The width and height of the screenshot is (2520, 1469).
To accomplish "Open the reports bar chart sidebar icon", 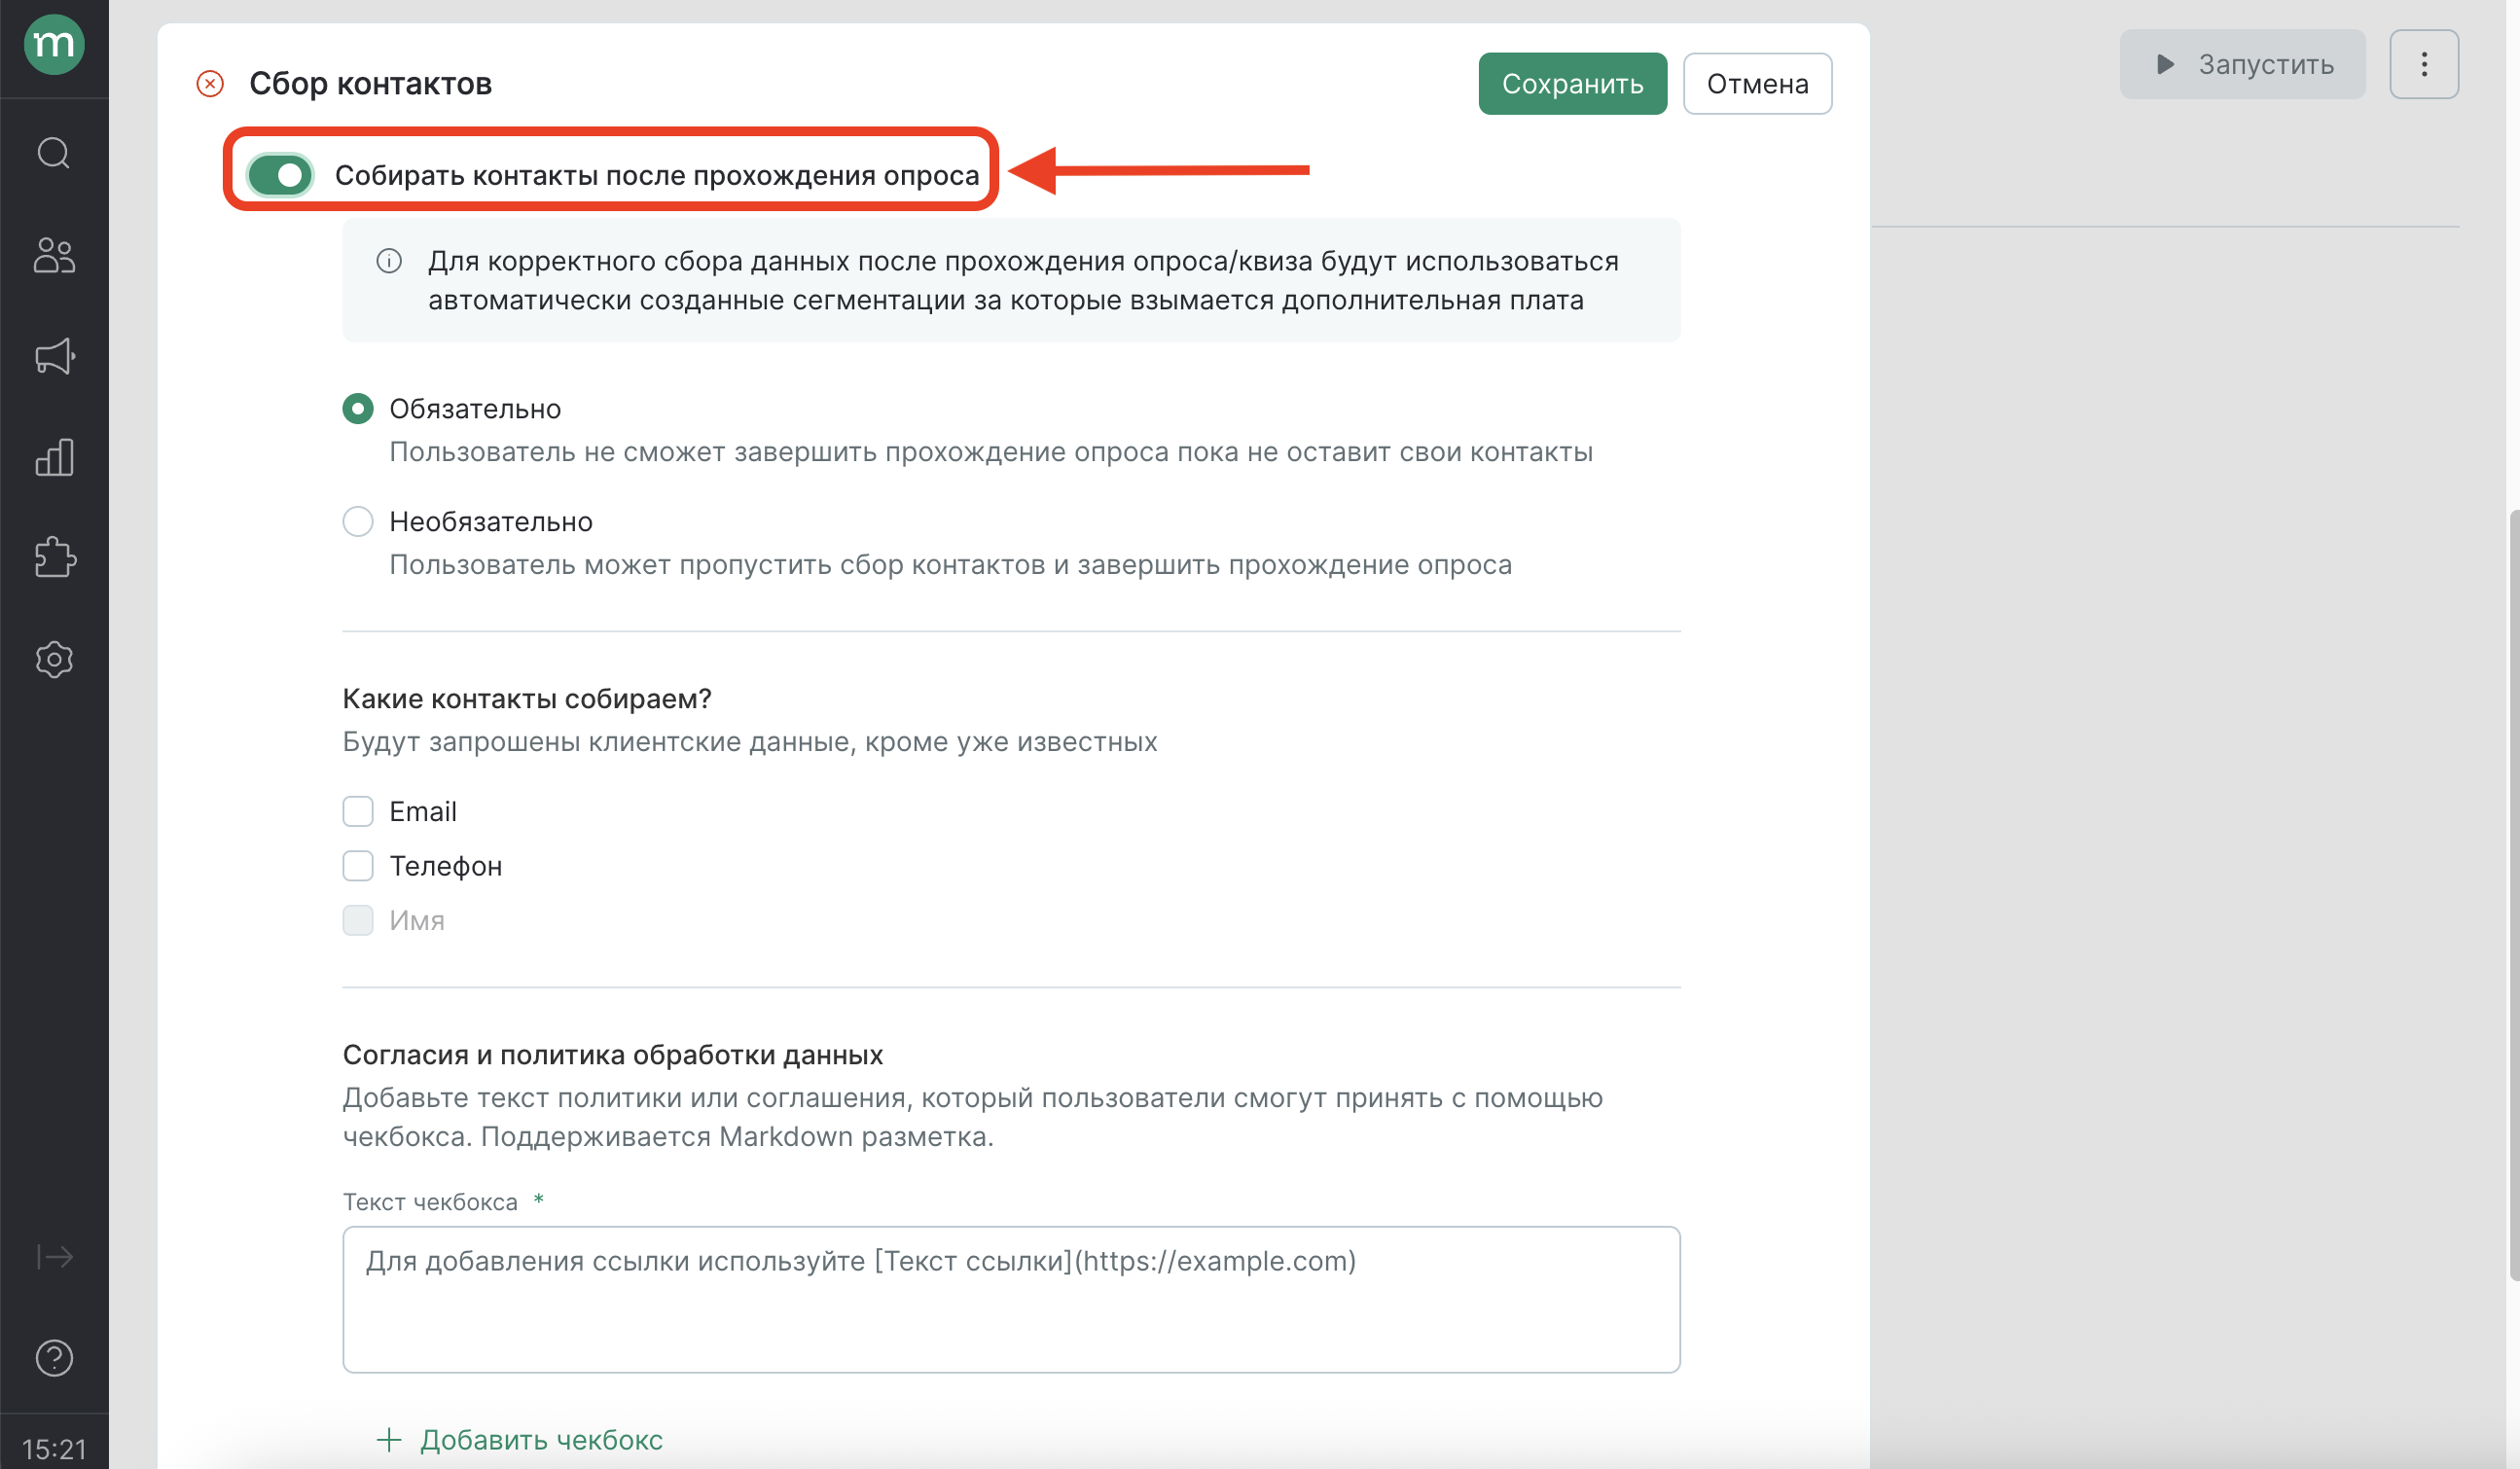I will [54, 457].
